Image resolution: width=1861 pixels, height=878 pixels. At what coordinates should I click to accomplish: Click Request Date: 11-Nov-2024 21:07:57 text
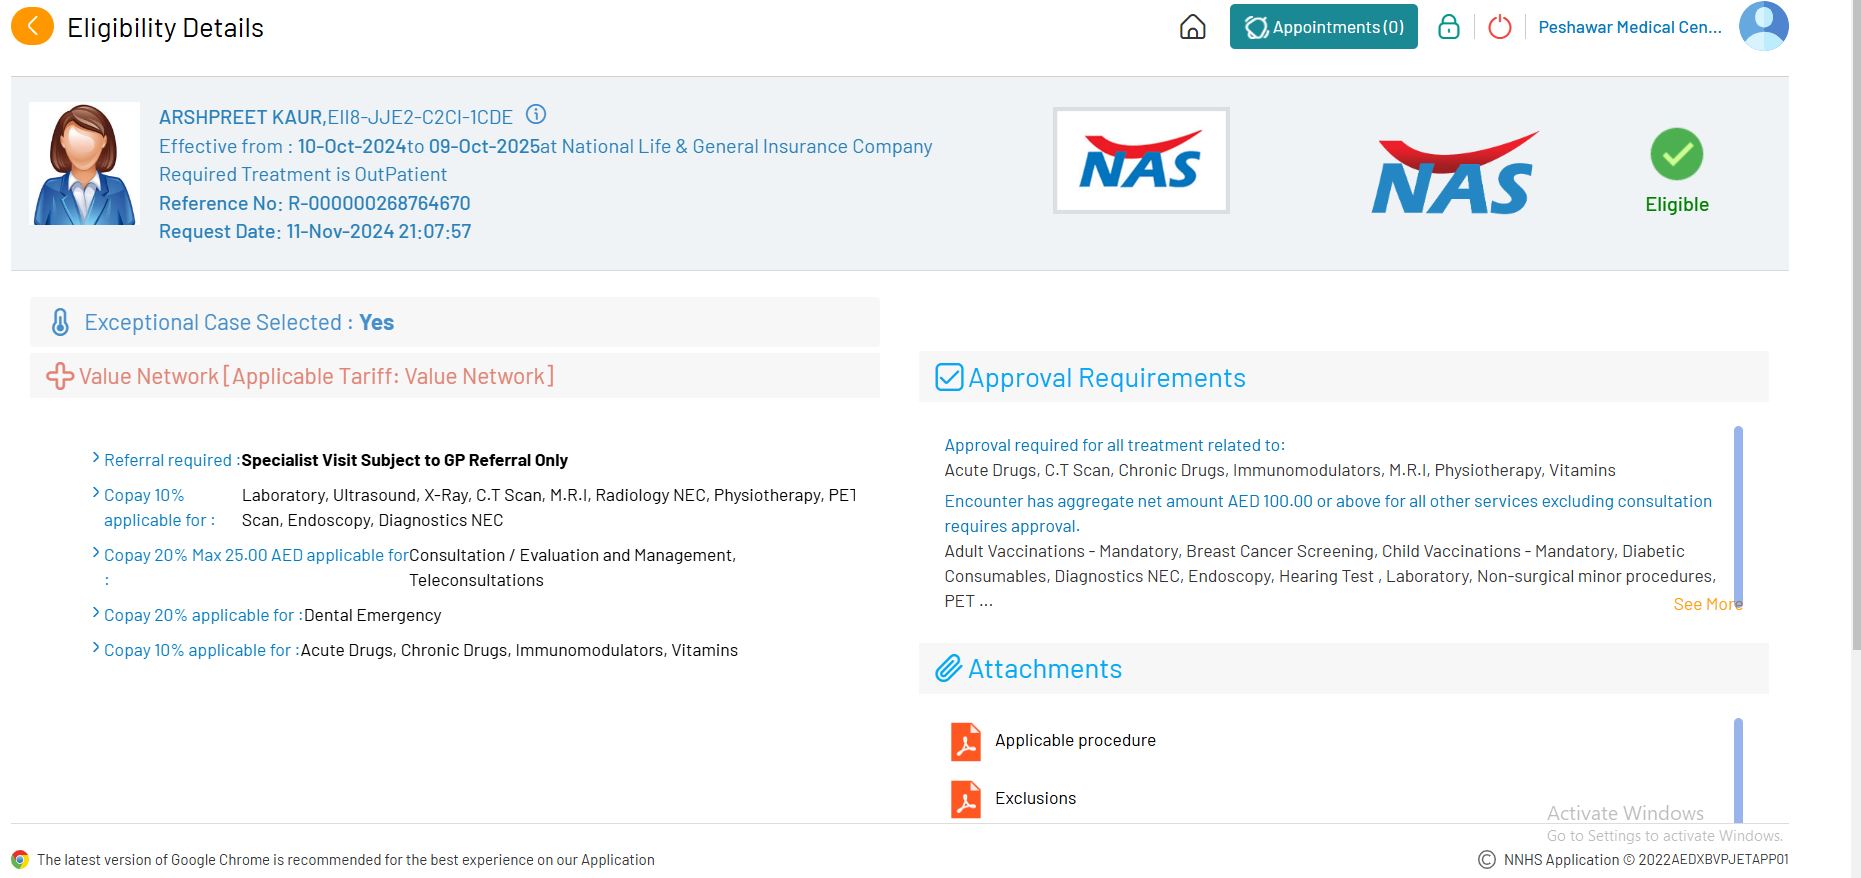tap(315, 231)
